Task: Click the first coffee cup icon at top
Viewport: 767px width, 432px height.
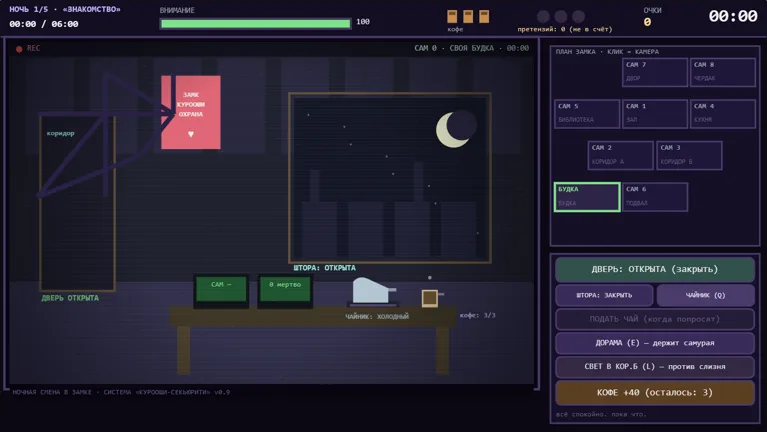Action: point(452,16)
